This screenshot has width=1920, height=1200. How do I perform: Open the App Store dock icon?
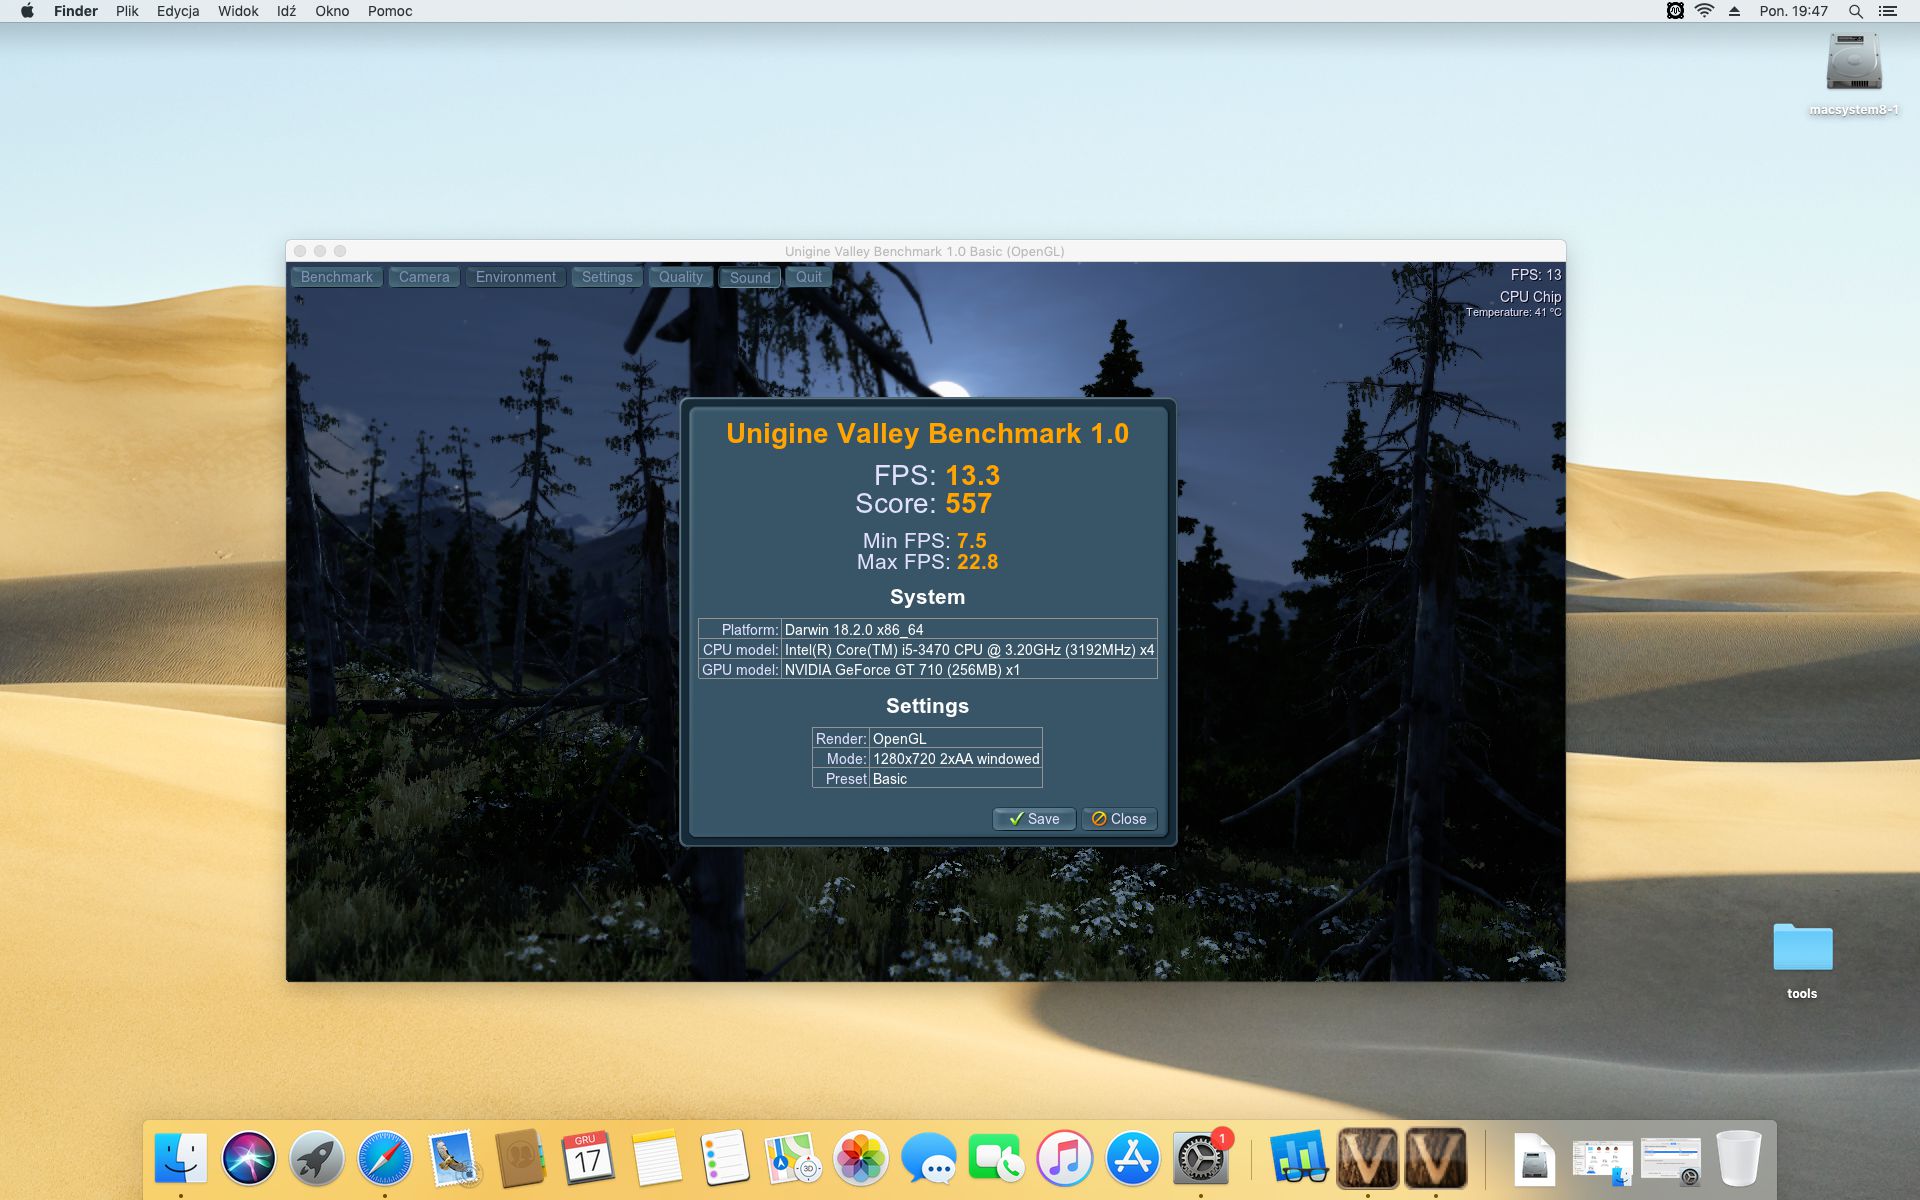tap(1132, 1159)
